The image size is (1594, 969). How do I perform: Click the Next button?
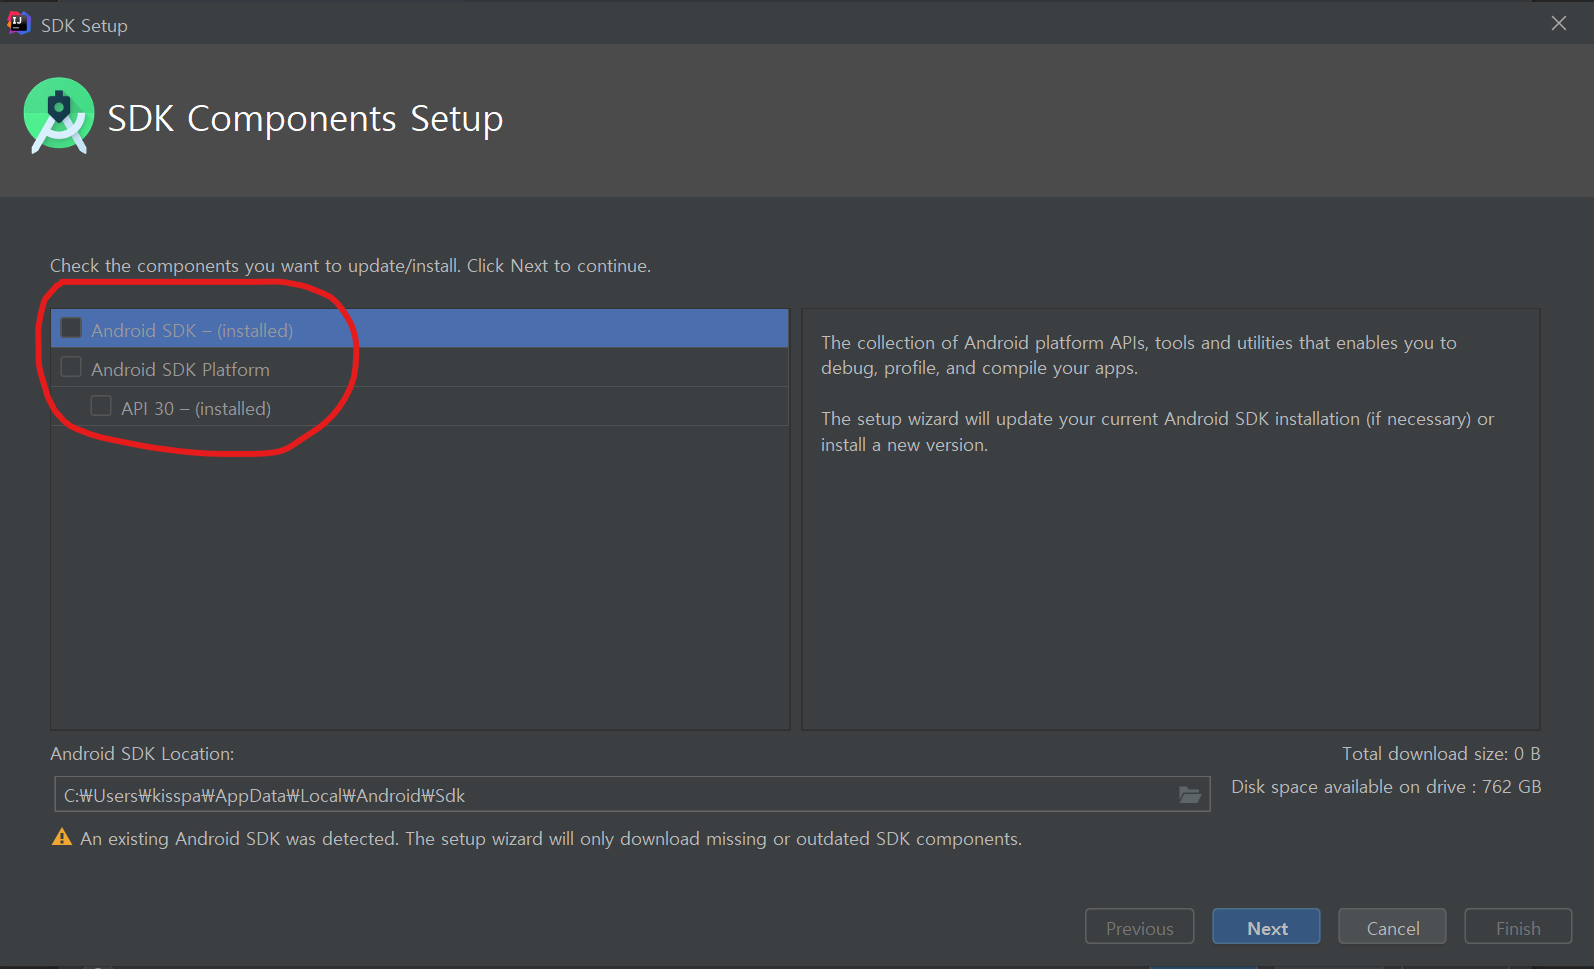1266,927
